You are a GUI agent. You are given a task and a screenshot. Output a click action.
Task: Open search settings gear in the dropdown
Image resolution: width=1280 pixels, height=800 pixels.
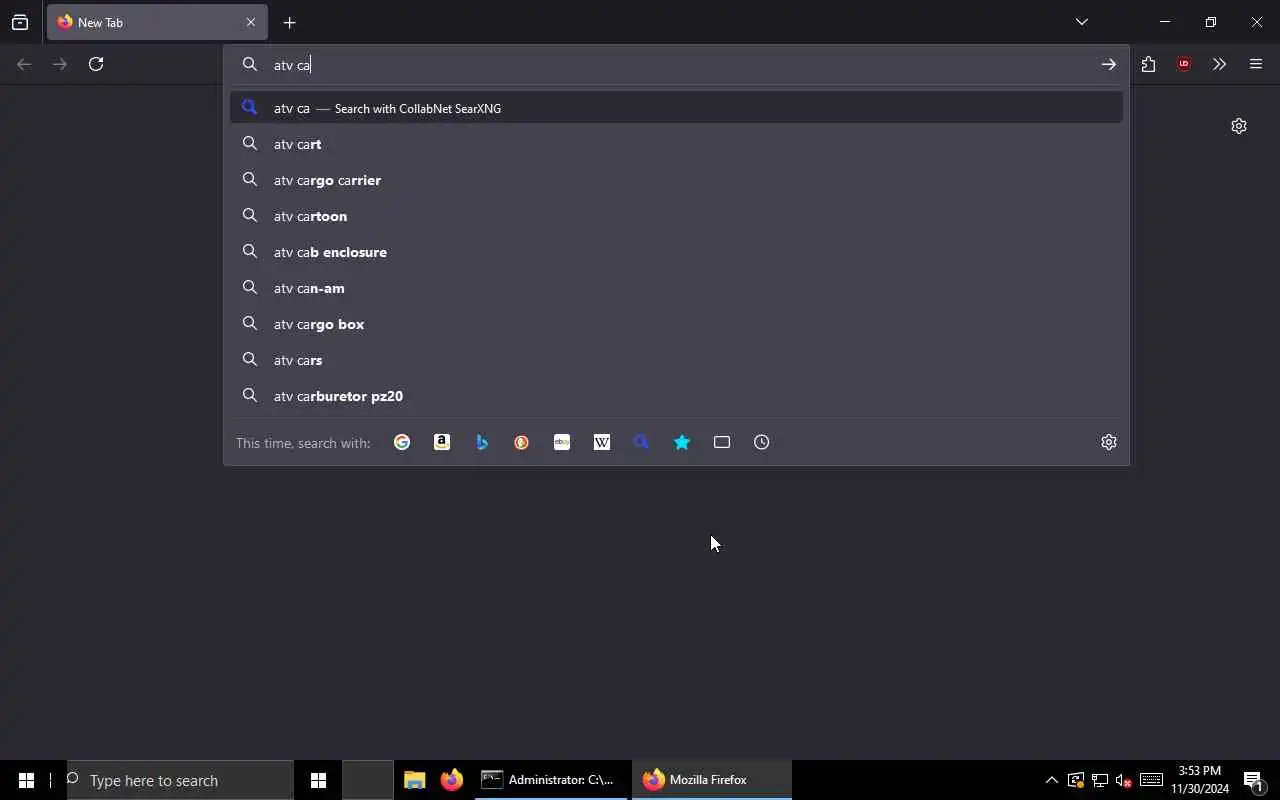tap(1109, 442)
